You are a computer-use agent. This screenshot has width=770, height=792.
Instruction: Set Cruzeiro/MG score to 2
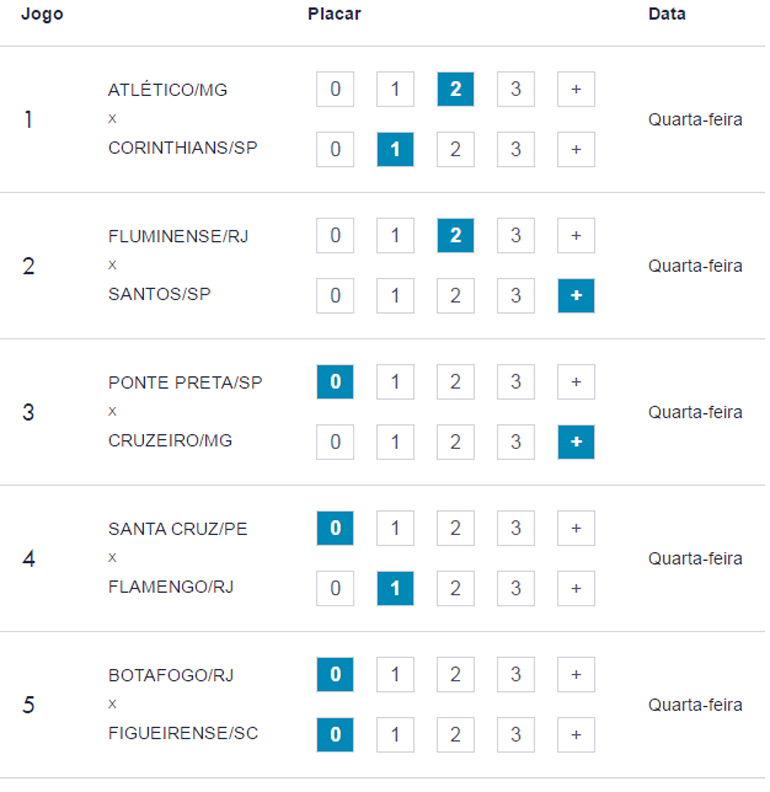click(455, 442)
